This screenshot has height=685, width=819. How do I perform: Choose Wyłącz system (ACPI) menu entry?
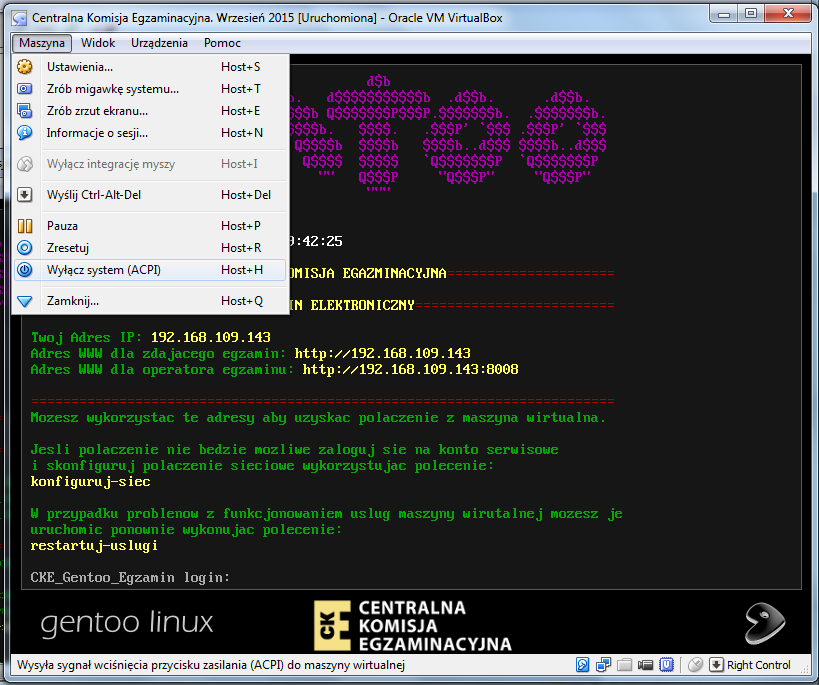click(150, 270)
